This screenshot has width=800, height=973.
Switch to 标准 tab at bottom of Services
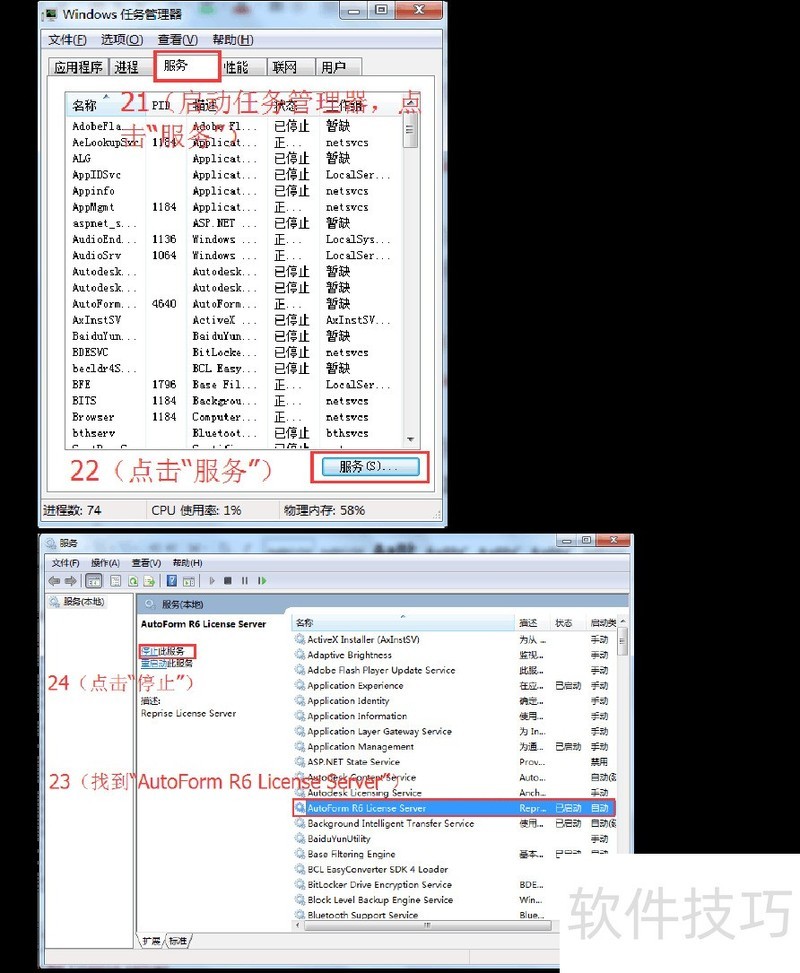click(x=178, y=941)
